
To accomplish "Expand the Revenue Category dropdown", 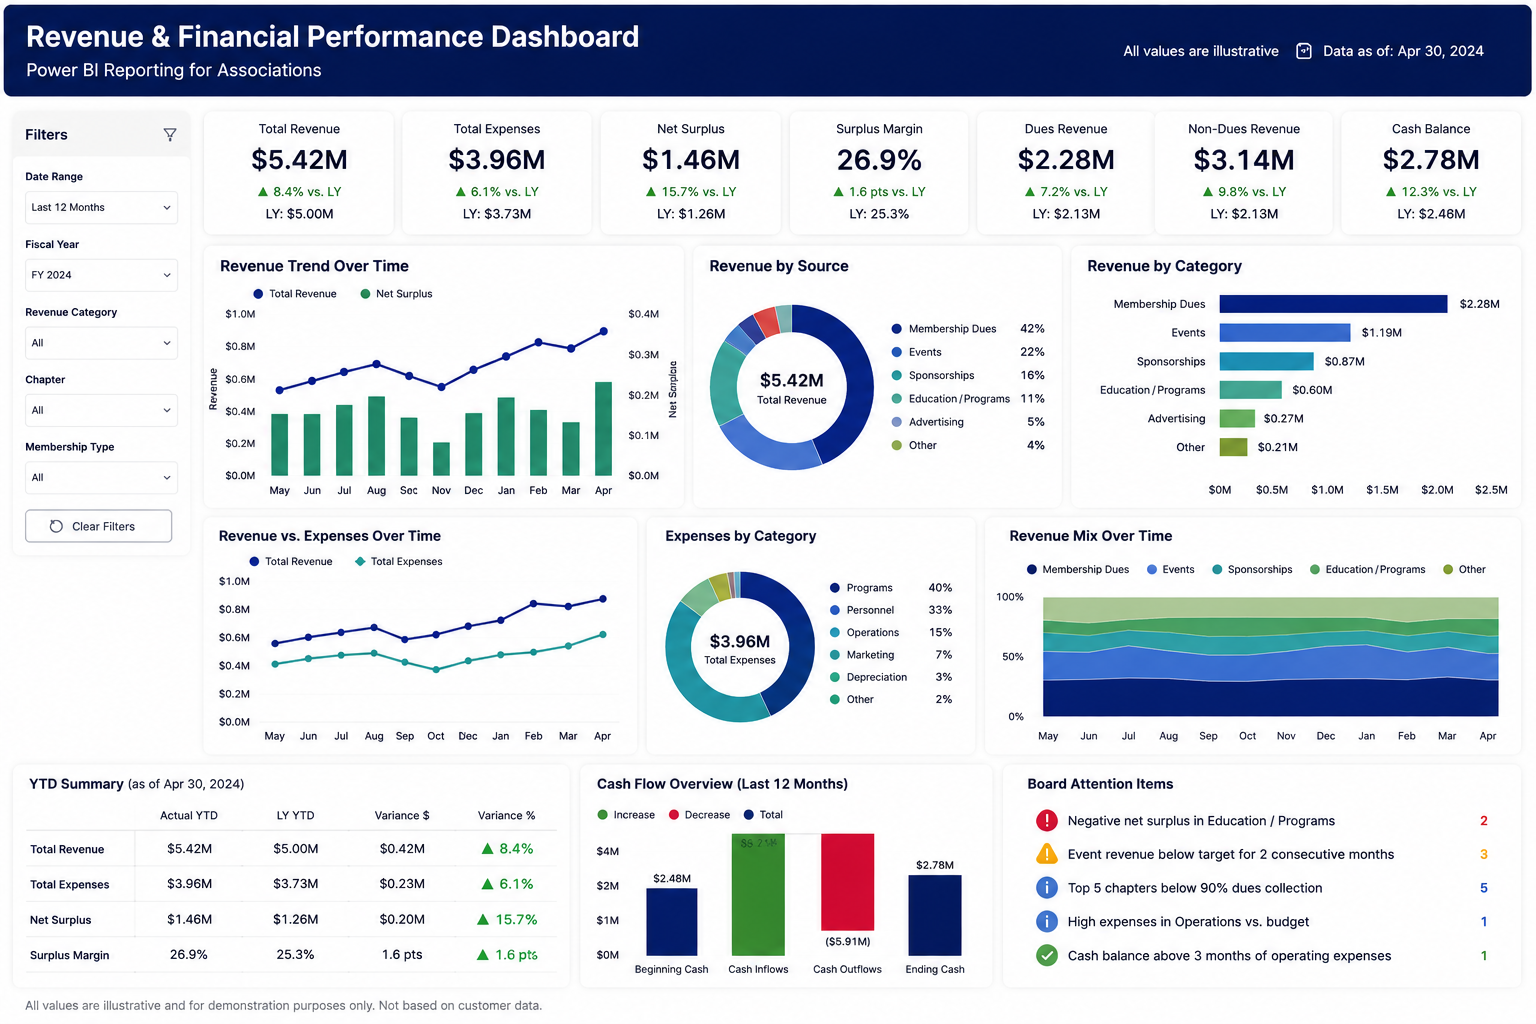I will pos(101,343).
